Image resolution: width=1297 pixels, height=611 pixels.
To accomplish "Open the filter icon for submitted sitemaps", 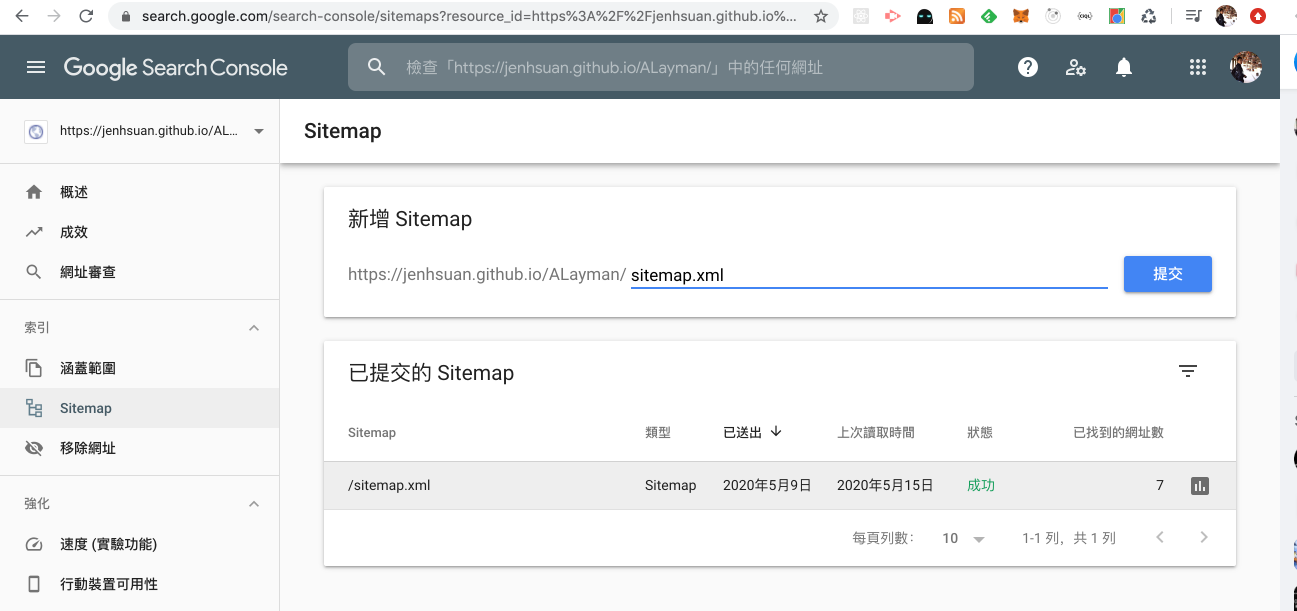I will [x=1188, y=371].
